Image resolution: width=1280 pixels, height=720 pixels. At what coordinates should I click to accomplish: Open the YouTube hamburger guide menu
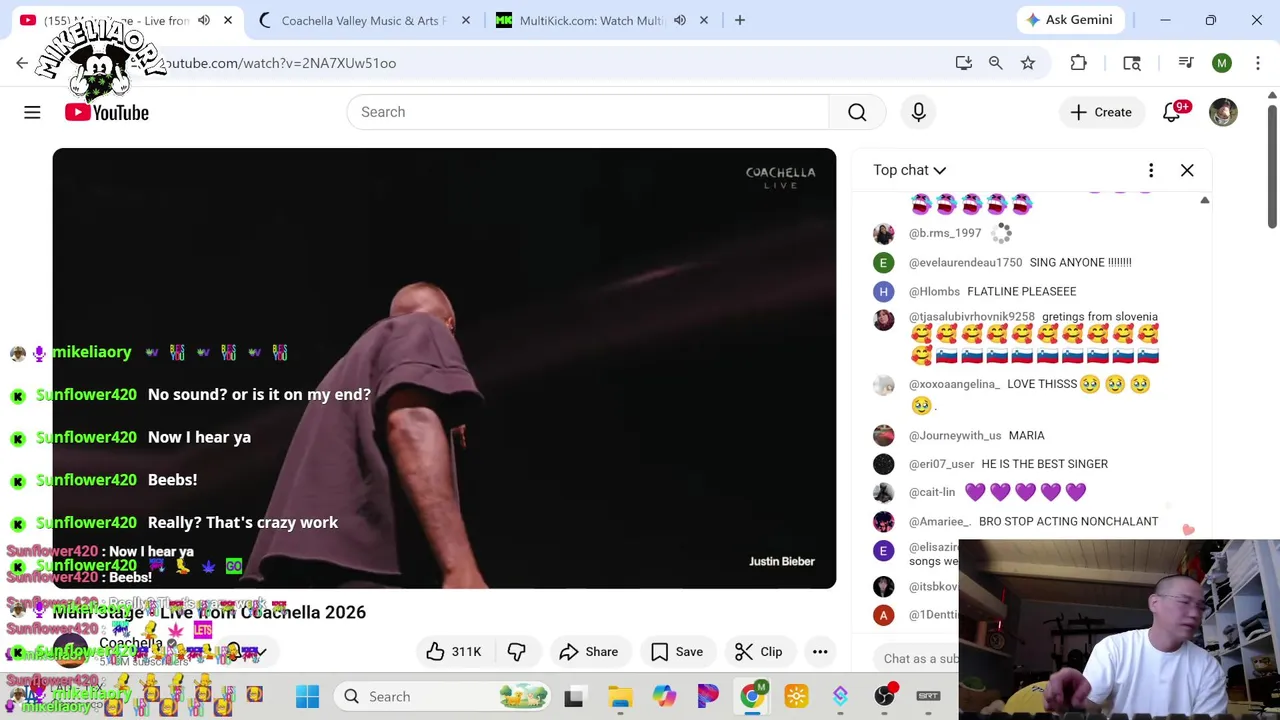[32, 112]
